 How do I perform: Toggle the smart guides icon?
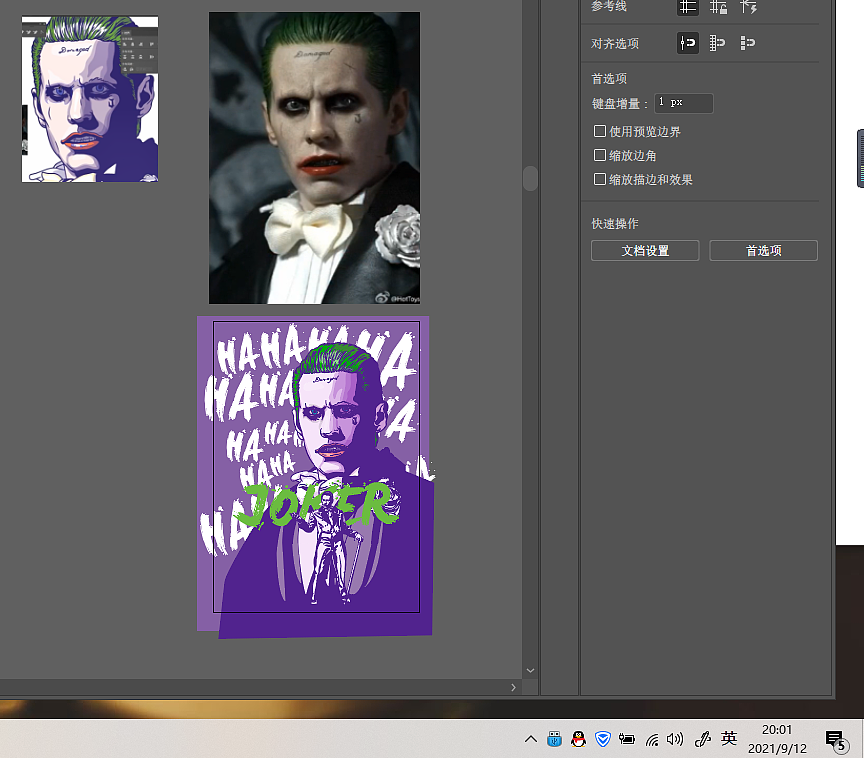748,7
